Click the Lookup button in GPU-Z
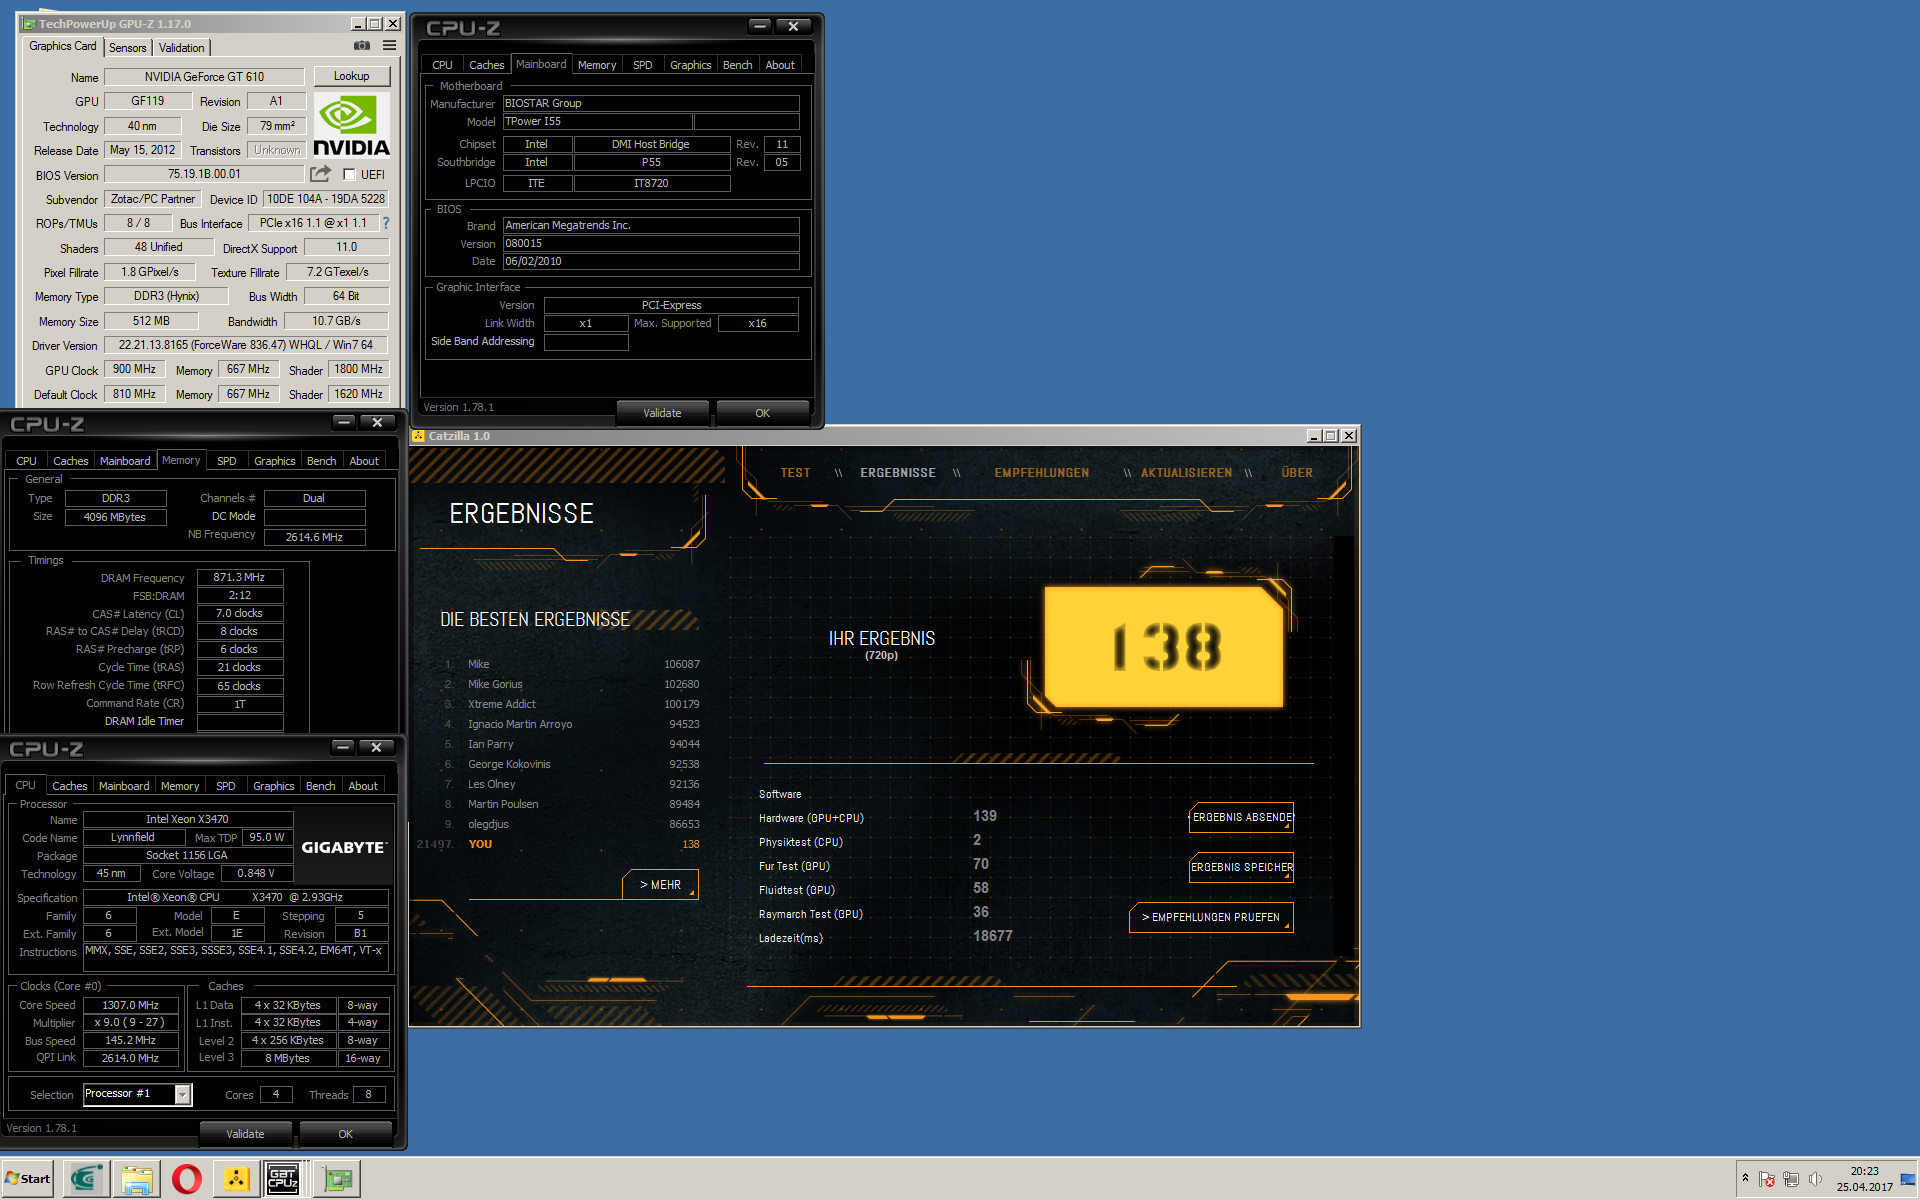 tap(351, 76)
